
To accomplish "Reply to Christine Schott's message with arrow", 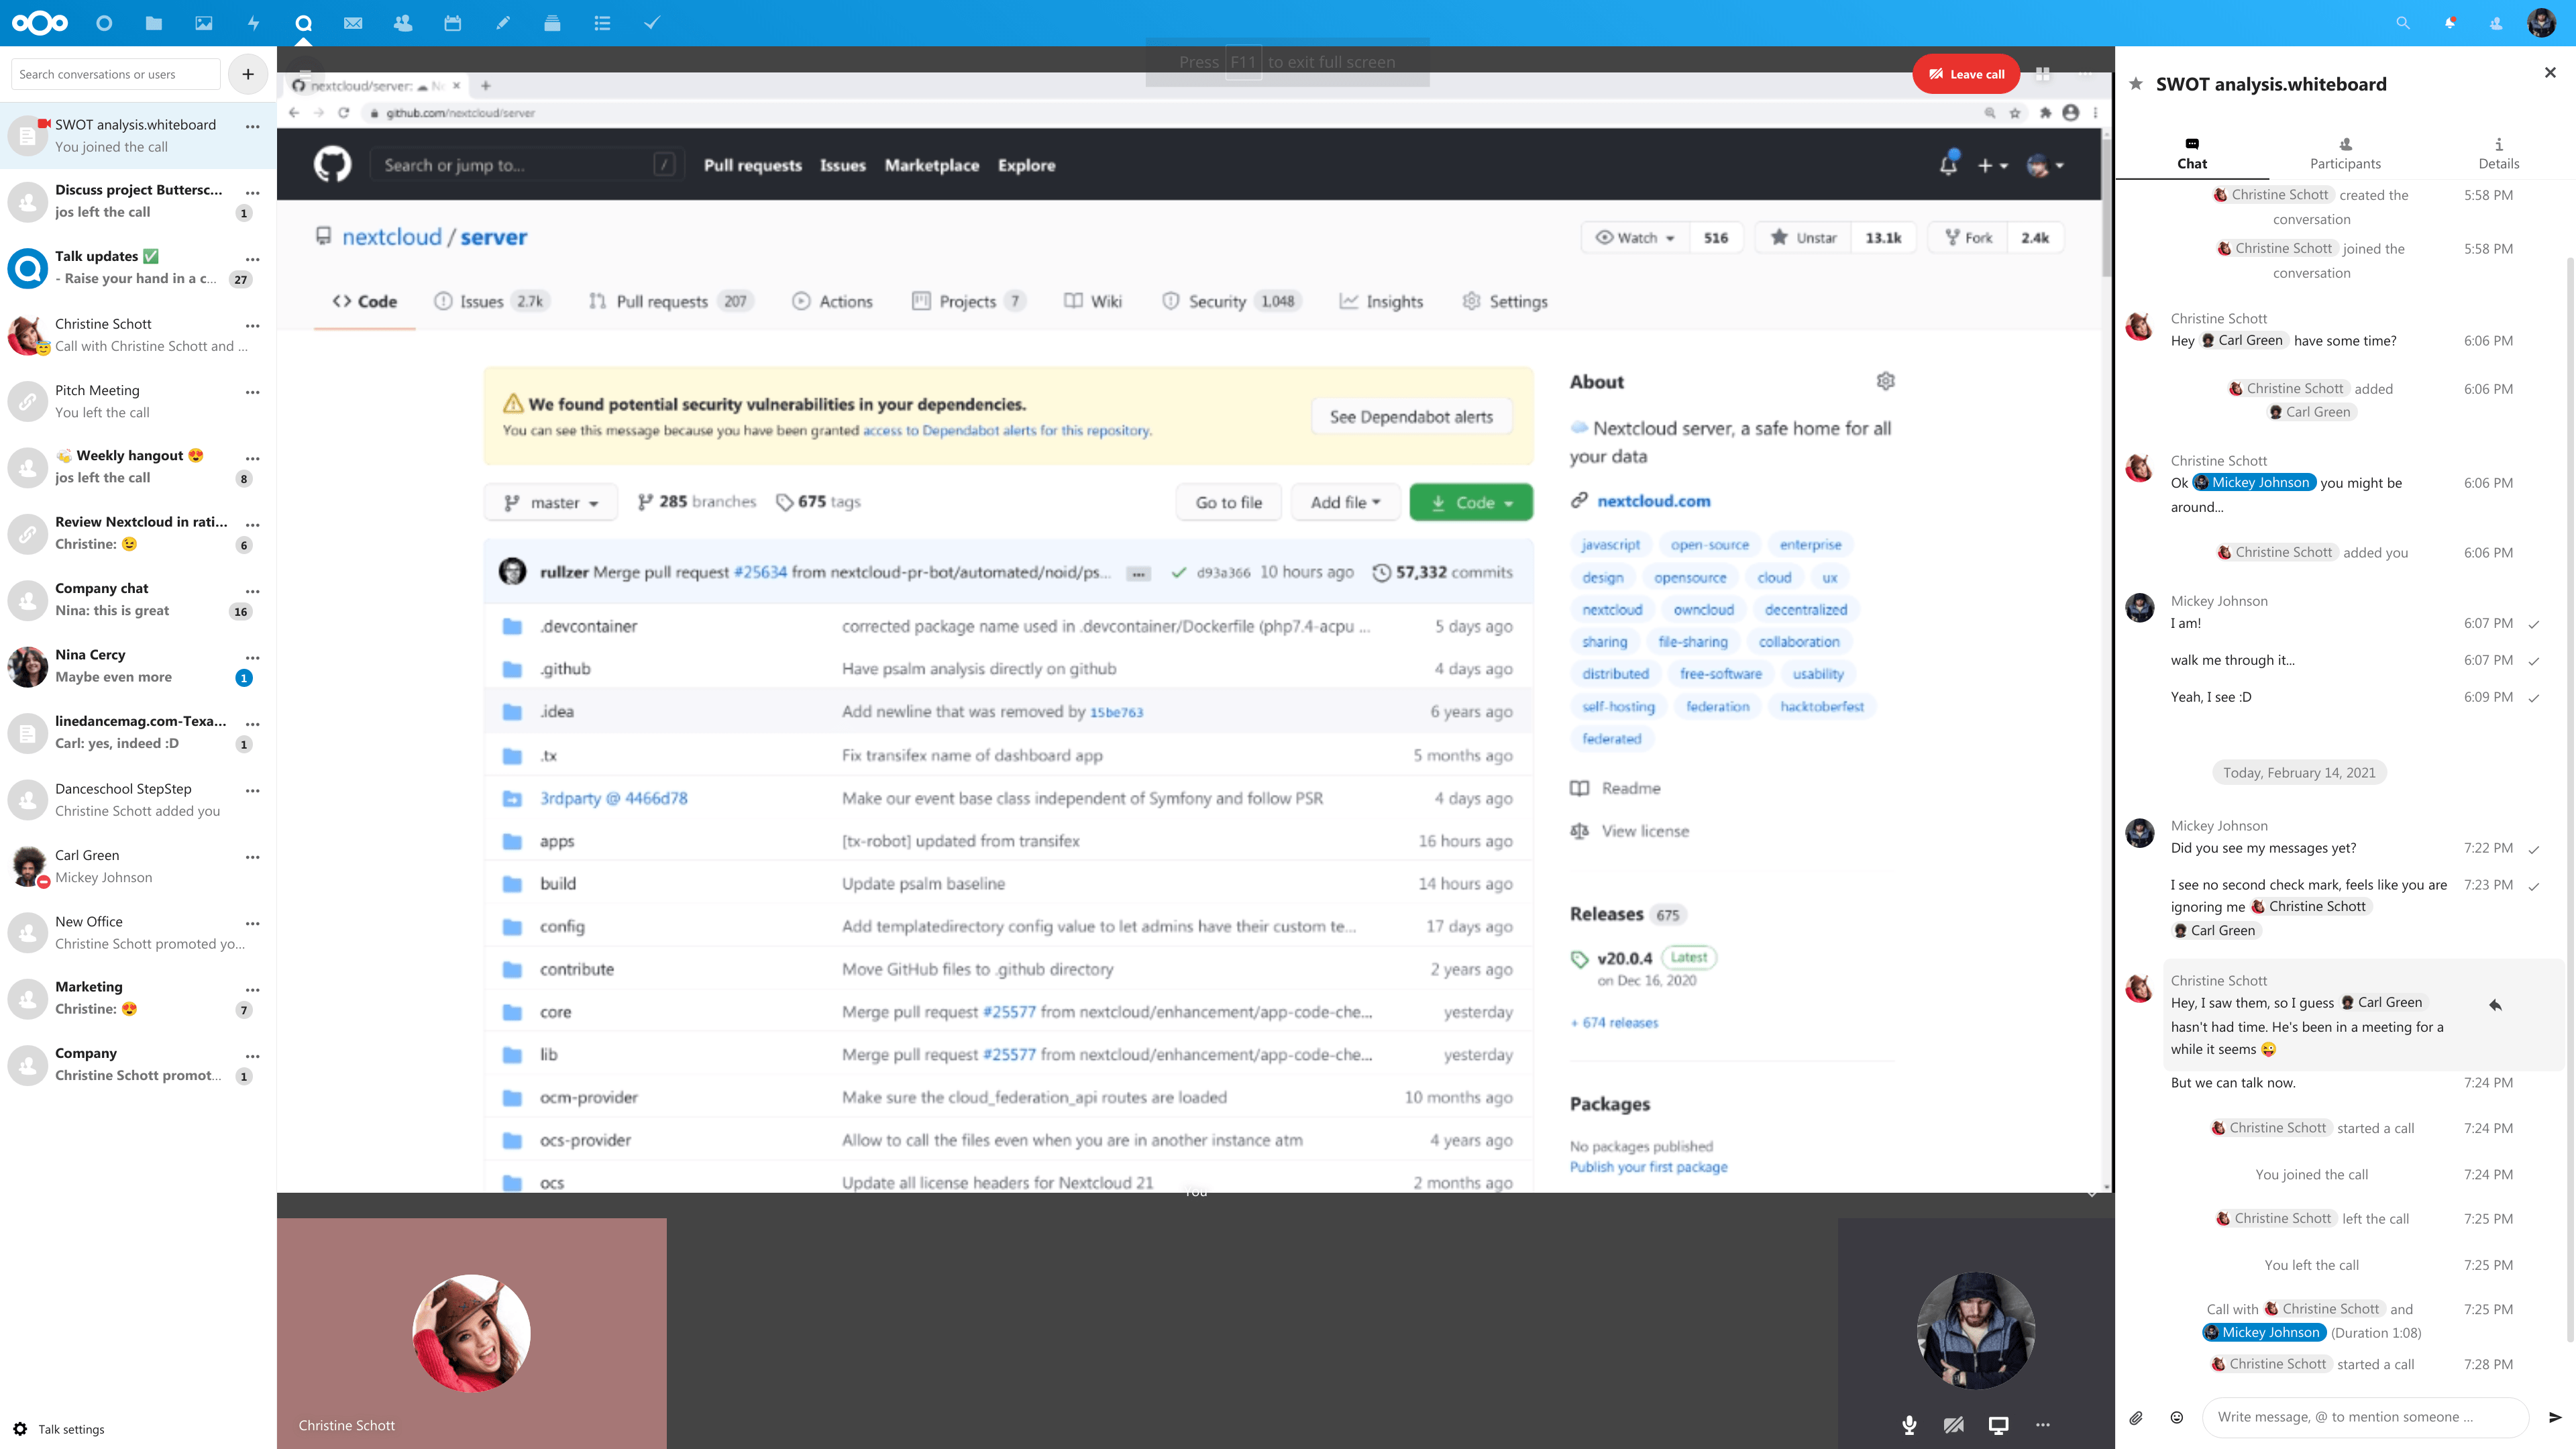I will tap(2495, 1004).
